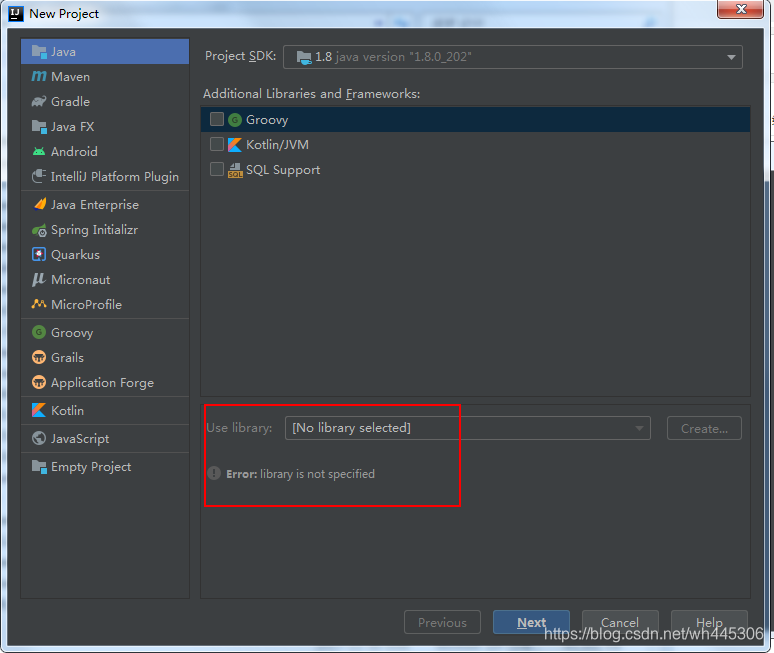This screenshot has height=653, width=774.
Task: Click 'Additional Libraries and Frameworks' label
Action: tap(311, 94)
